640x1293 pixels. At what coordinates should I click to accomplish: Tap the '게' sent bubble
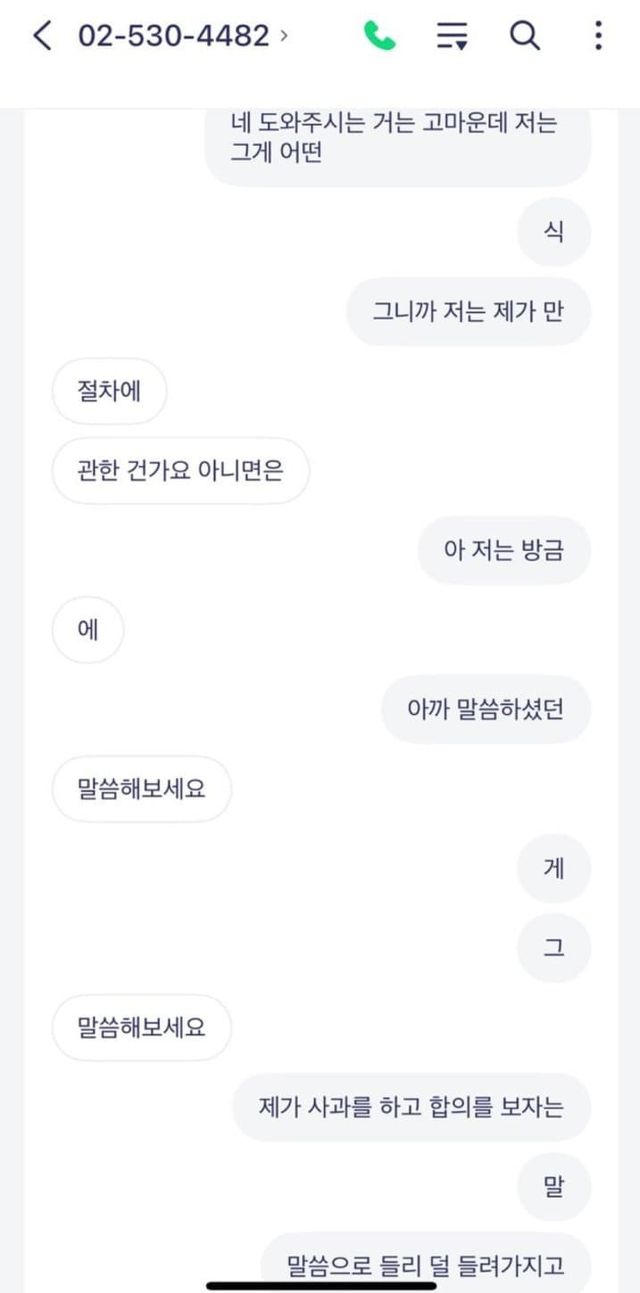coord(554,868)
